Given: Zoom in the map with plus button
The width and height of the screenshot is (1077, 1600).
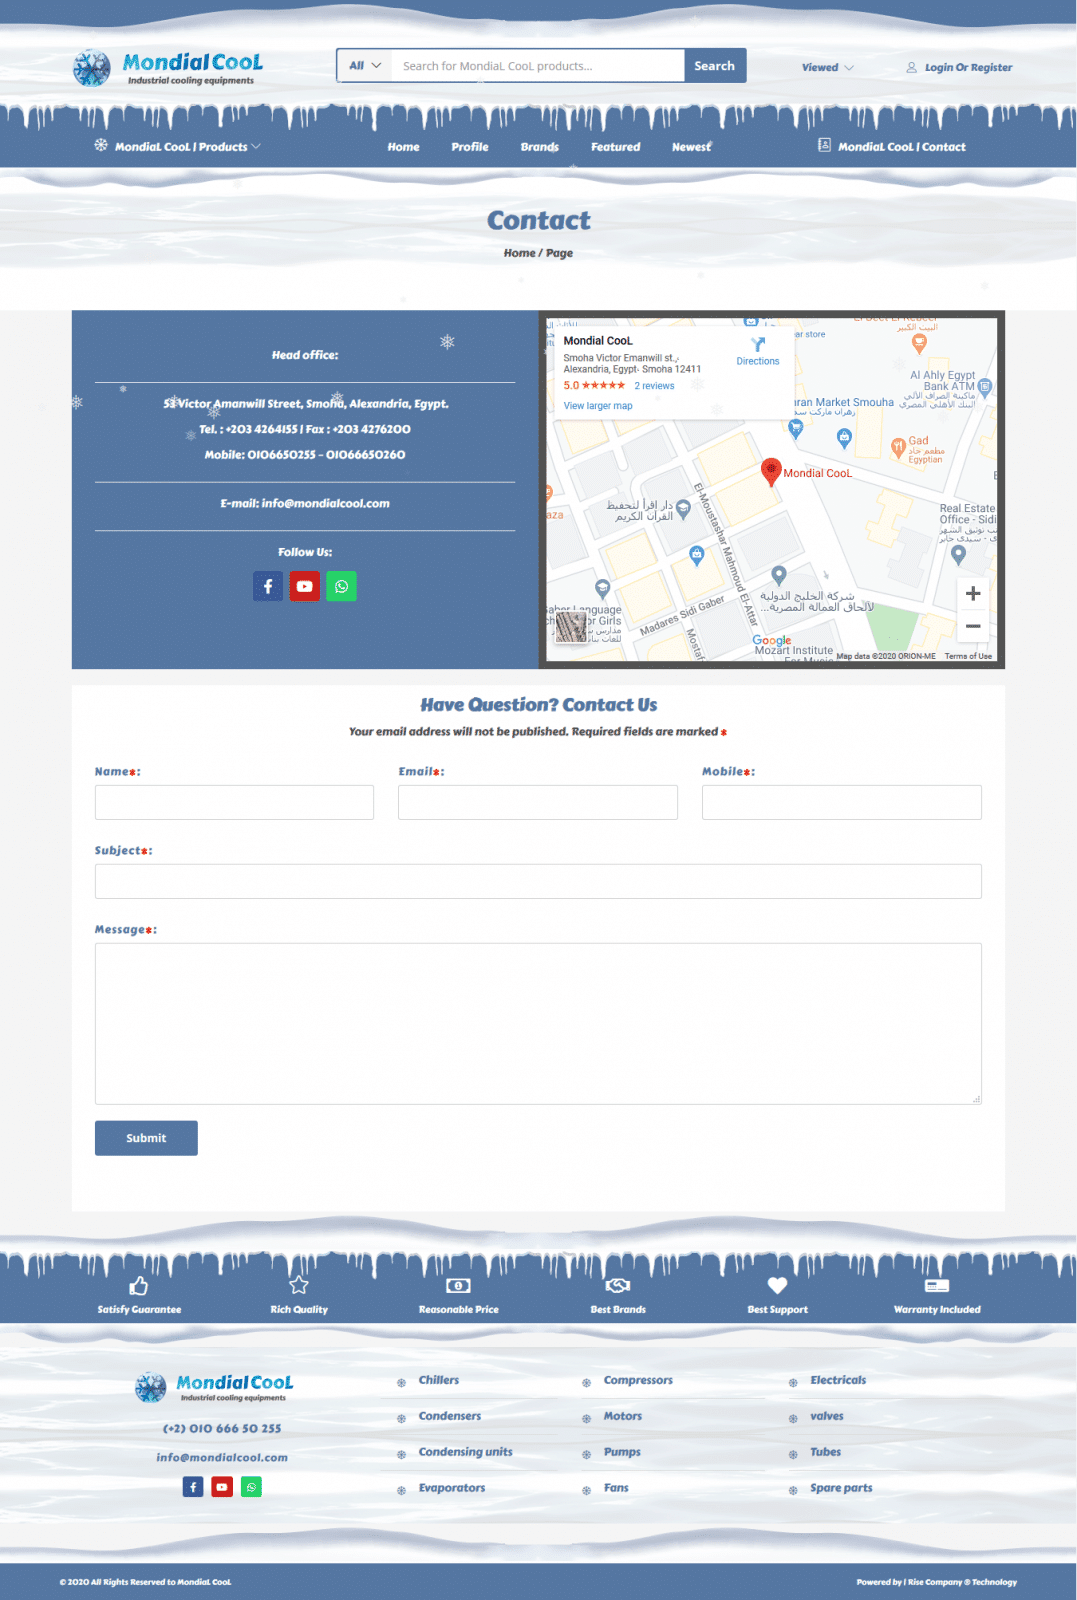Looking at the screenshot, I should (973, 593).
